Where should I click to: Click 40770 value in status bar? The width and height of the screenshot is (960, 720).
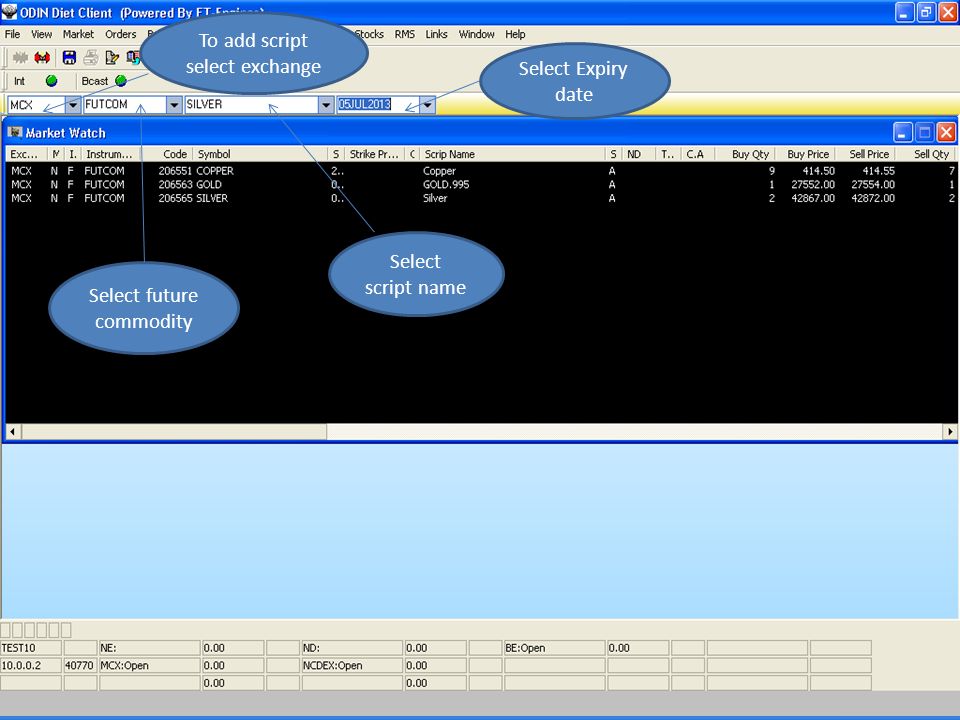tap(80, 666)
